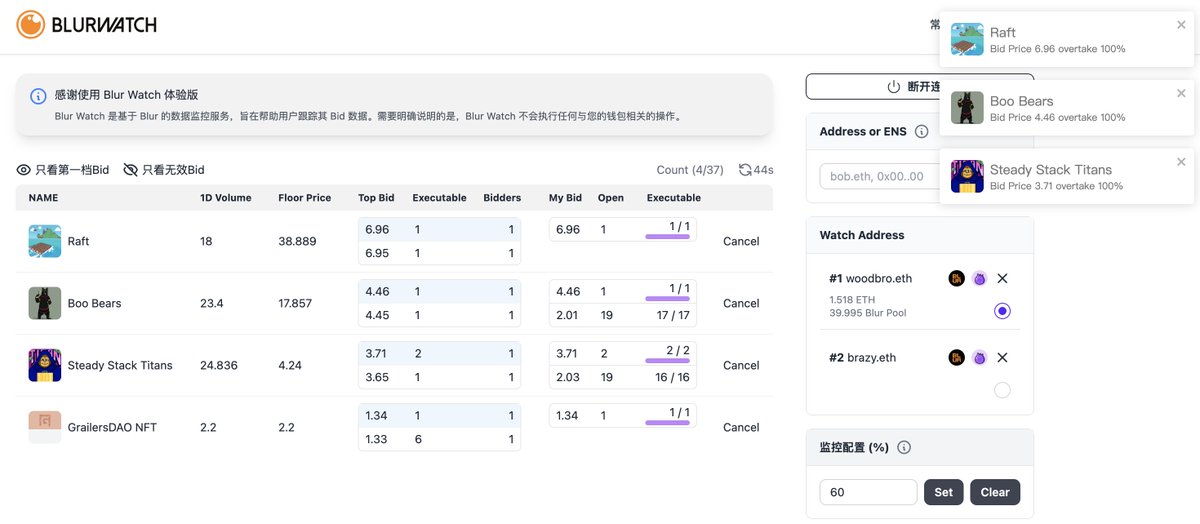This screenshot has height=524, width=1200.
Task: Click Raft floor price 38.889
Action: click(297, 241)
